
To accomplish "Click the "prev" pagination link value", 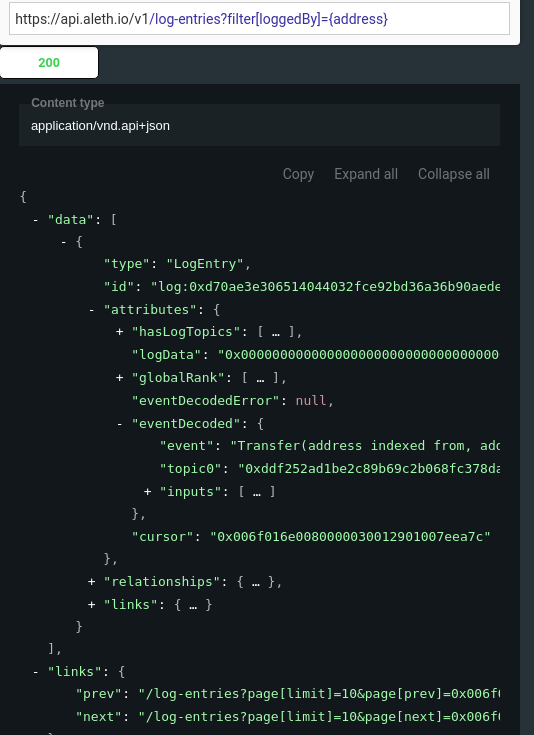I will pos(319,694).
